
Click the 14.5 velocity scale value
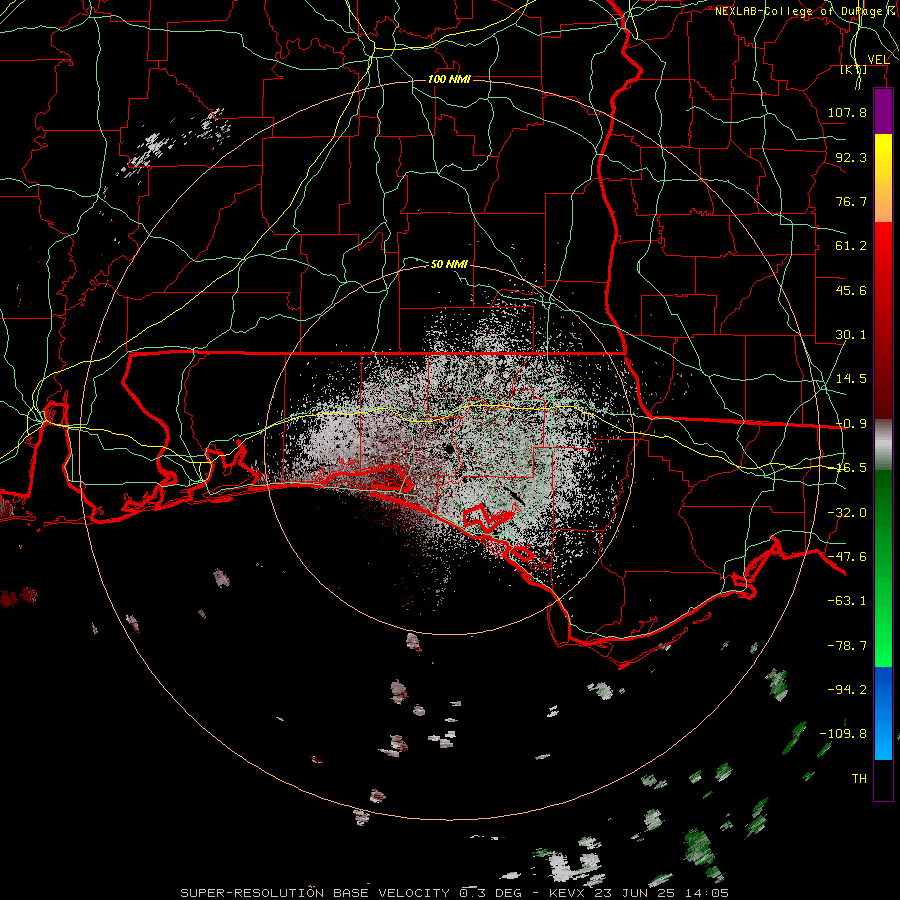tap(851, 379)
